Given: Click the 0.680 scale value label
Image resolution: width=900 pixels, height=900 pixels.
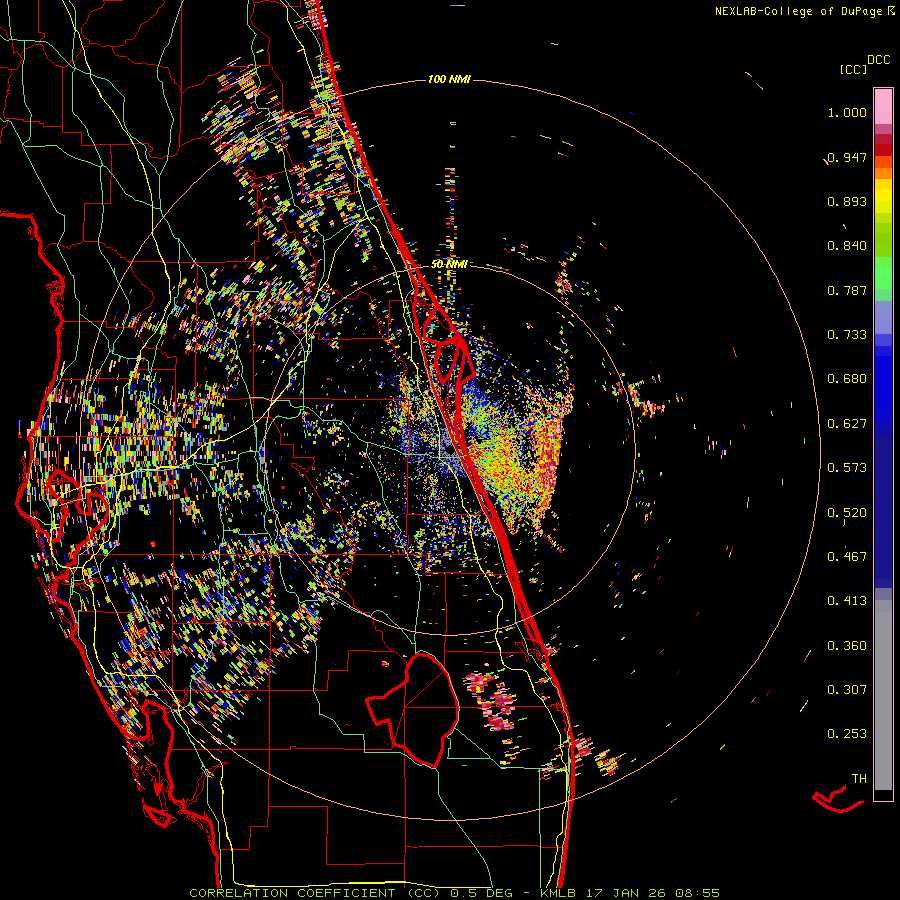Looking at the screenshot, I should (x=847, y=379).
